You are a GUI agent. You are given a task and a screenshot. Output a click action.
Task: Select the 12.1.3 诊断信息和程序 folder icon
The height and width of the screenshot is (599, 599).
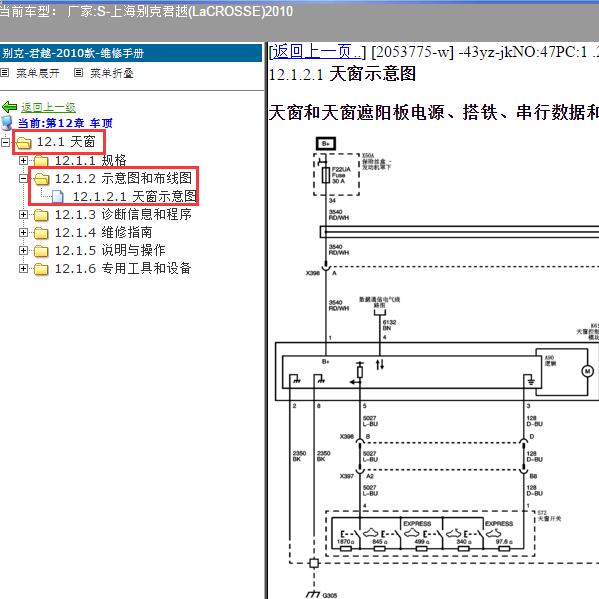point(41,215)
